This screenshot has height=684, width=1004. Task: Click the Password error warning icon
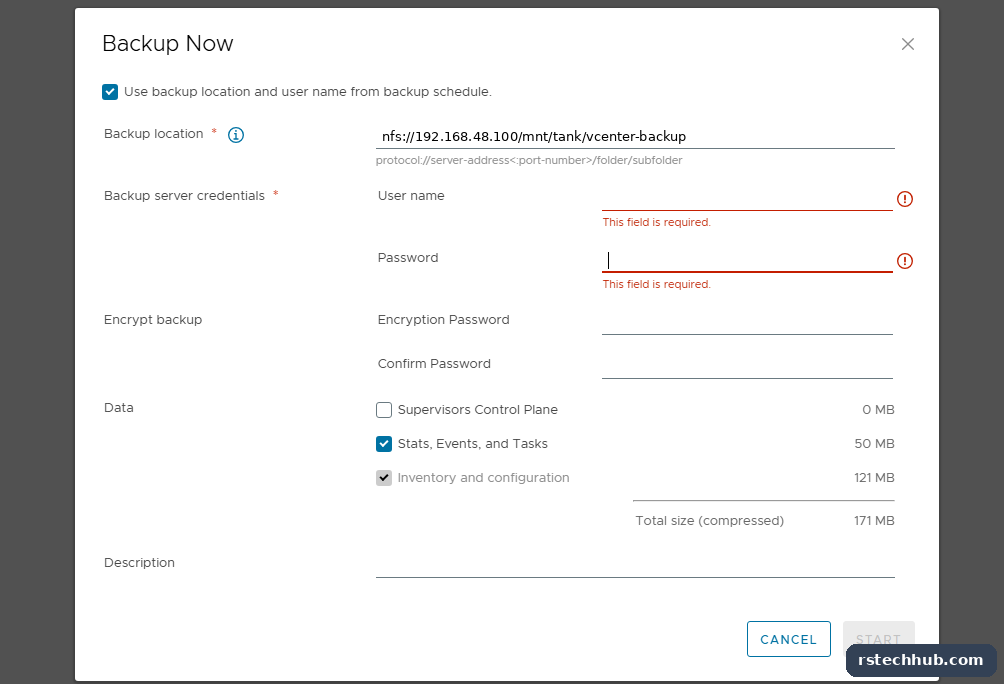[905, 261]
